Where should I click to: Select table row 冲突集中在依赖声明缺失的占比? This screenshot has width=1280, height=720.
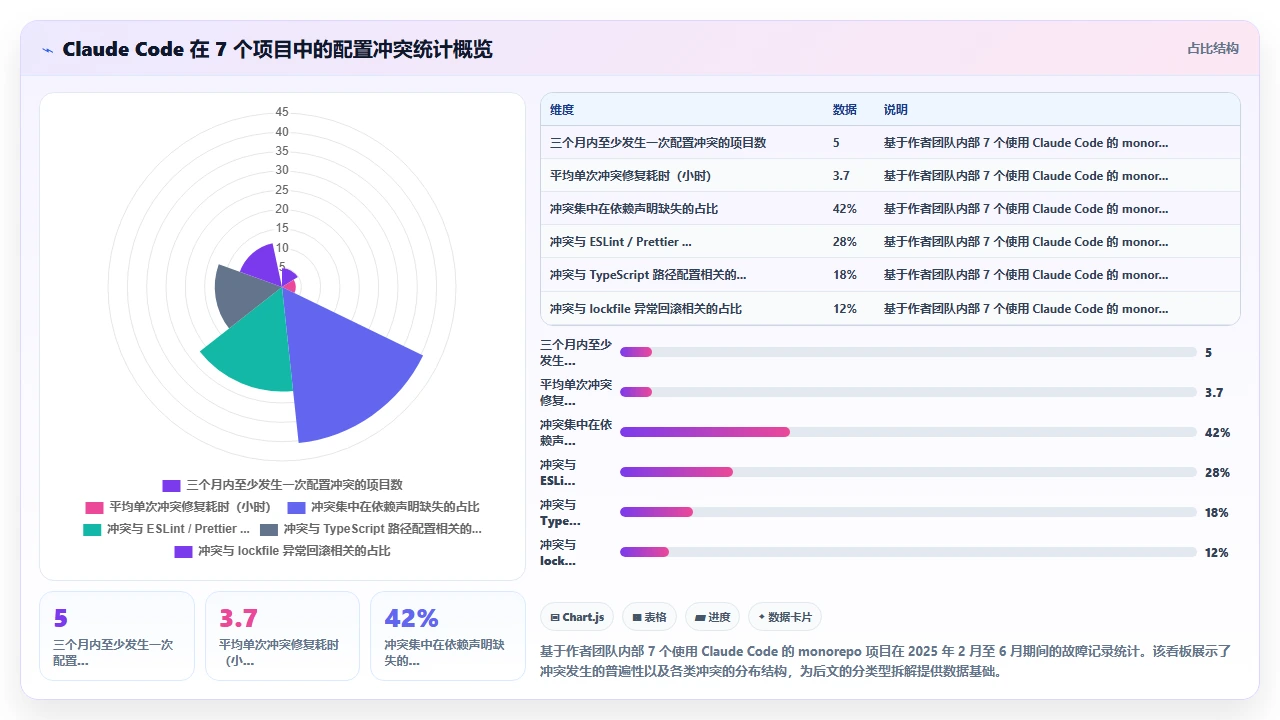point(890,209)
